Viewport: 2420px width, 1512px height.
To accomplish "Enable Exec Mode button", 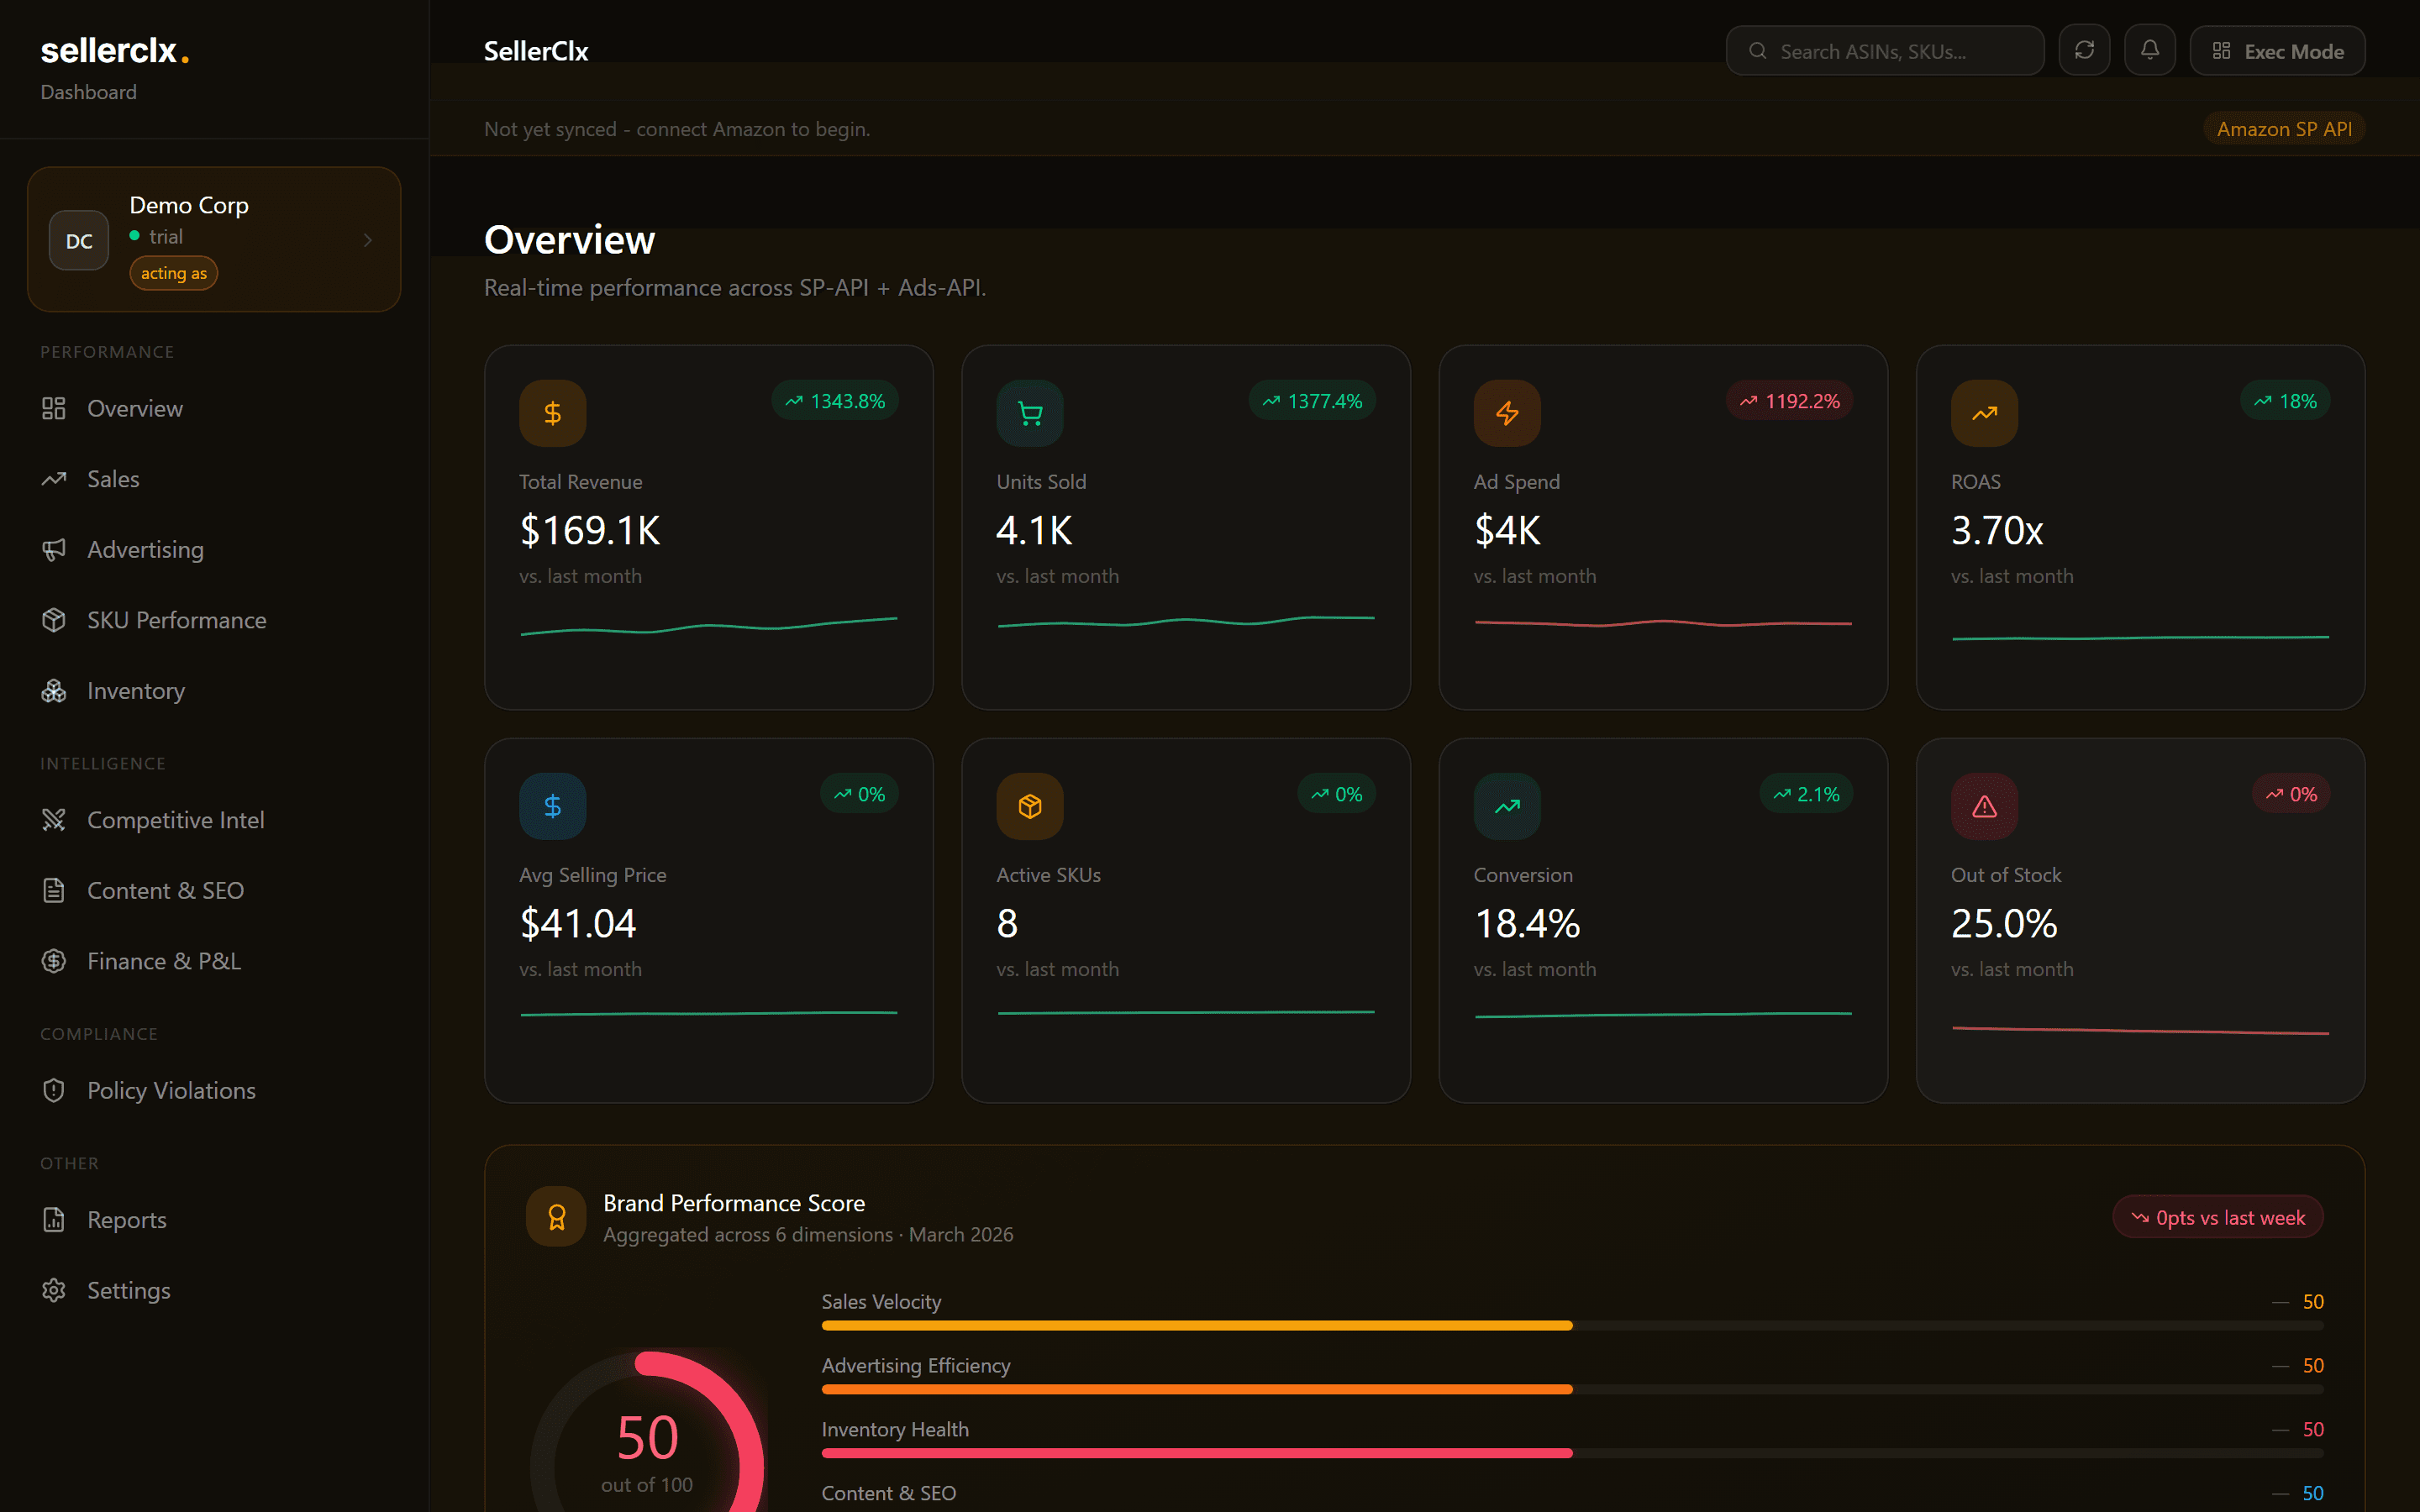I will (2277, 51).
